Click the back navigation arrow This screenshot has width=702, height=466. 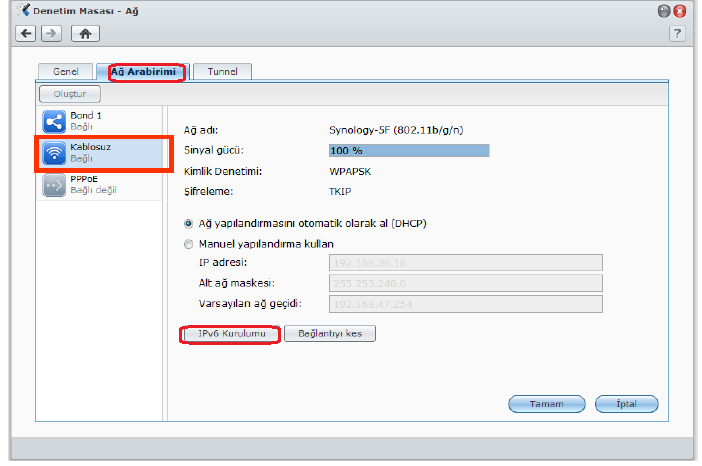(26, 33)
